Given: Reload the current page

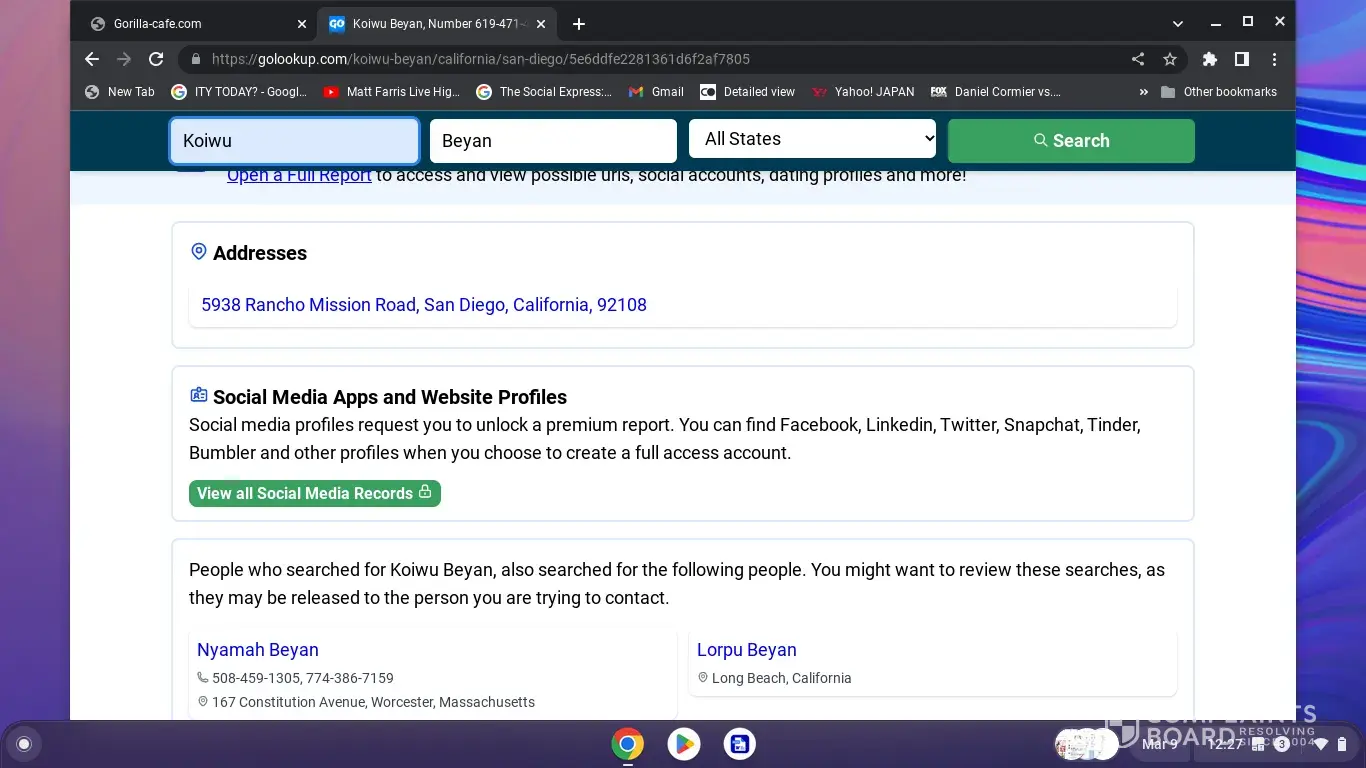Looking at the screenshot, I should 156,59.
